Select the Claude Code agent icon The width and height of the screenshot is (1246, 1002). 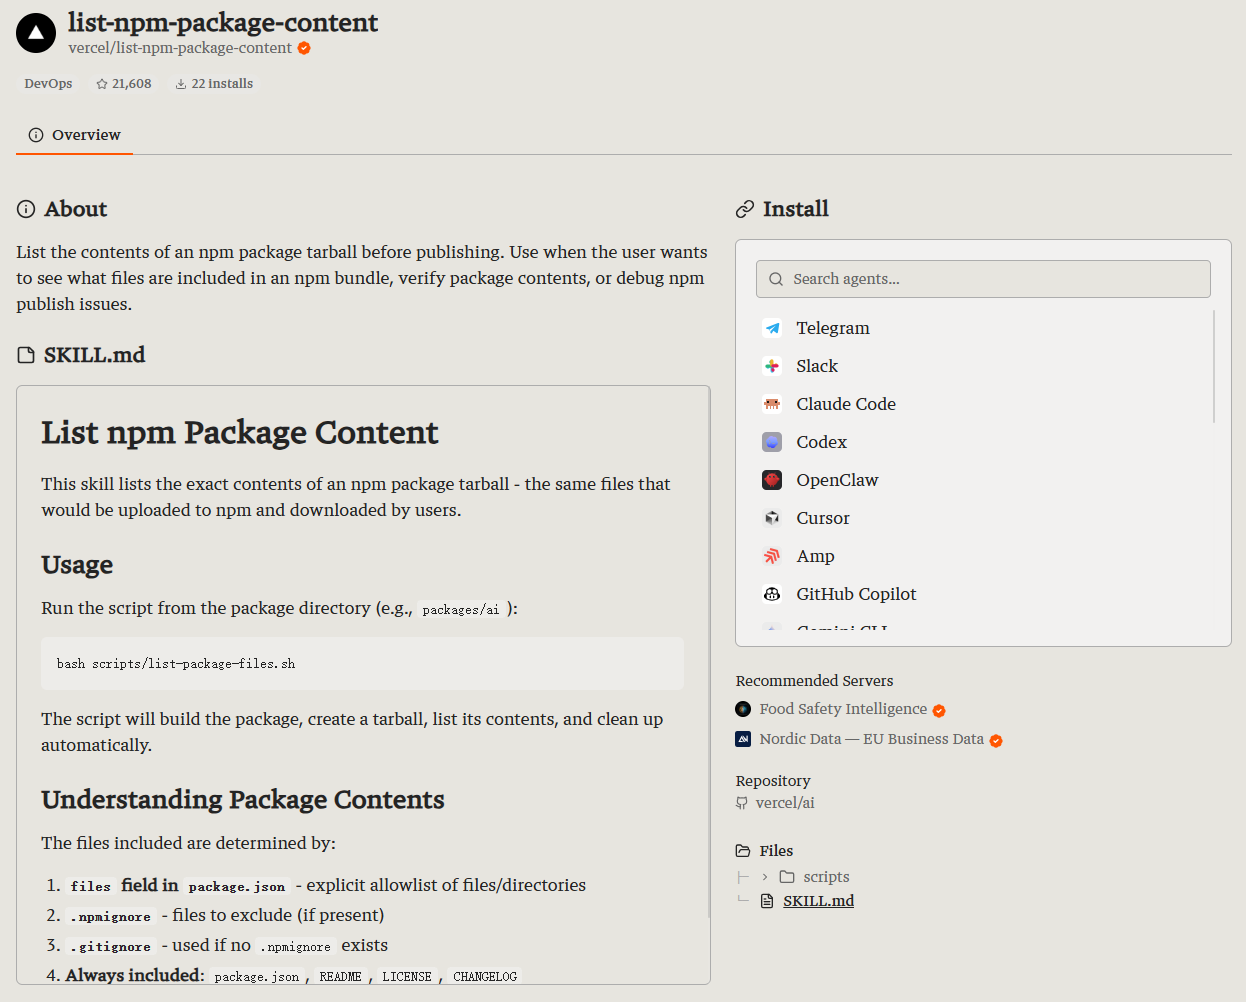772,404
